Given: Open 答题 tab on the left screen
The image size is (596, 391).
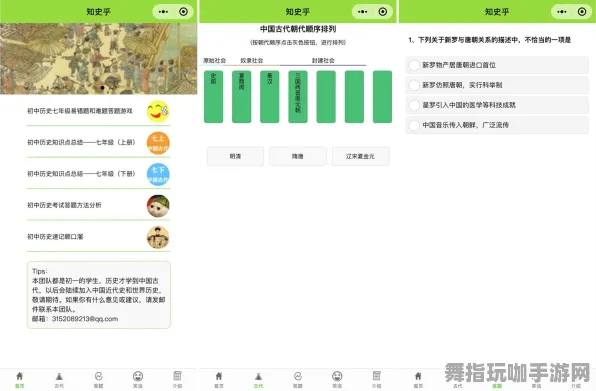Looking at the screenshot, I should coord(98,380).
